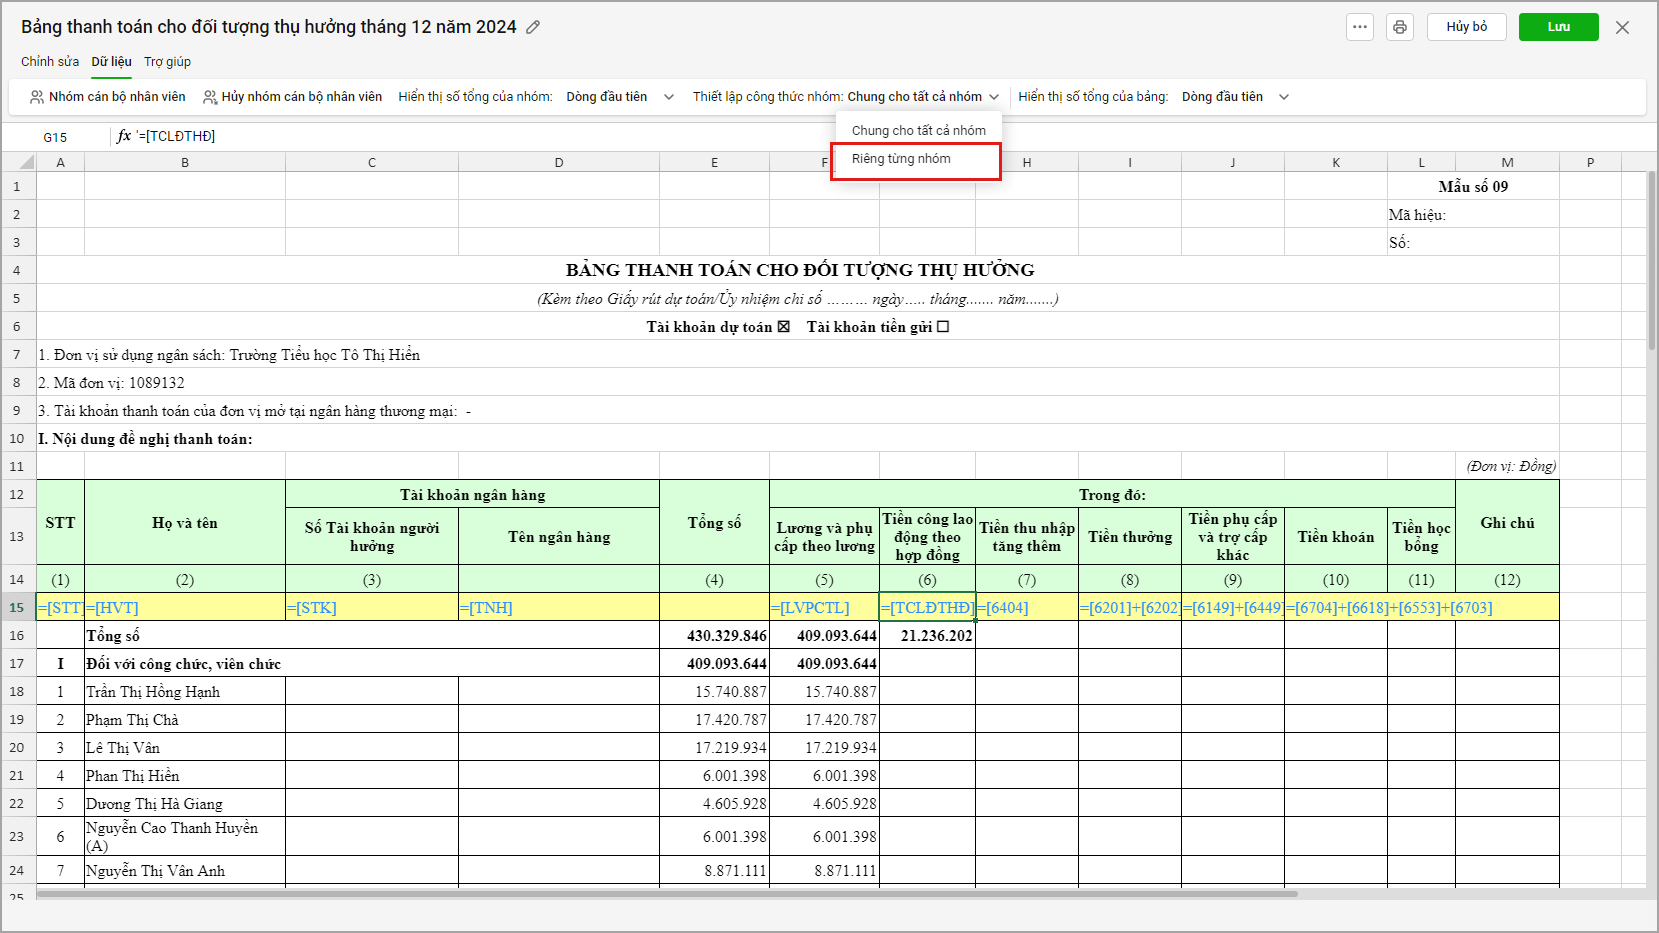1659x933 pixels.
Task: Choose 'Chung cho tất cả nhóm' in the dropdown list
Action: coord(918,130)
